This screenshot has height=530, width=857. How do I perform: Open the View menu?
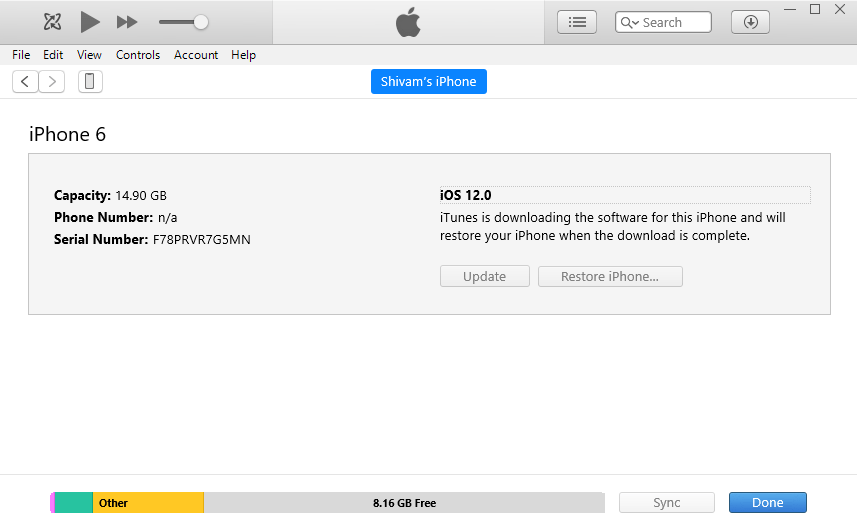[x=89, y=55]
